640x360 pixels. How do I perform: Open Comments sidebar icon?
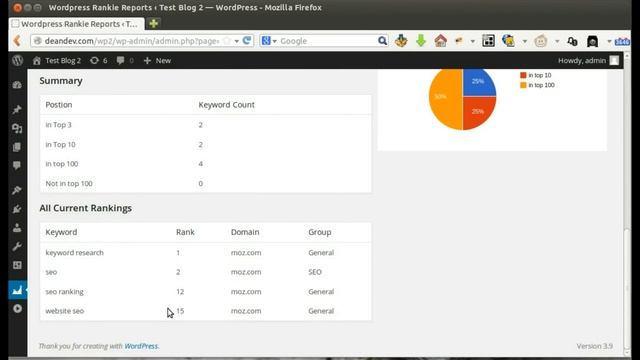[x=17, y=165]
